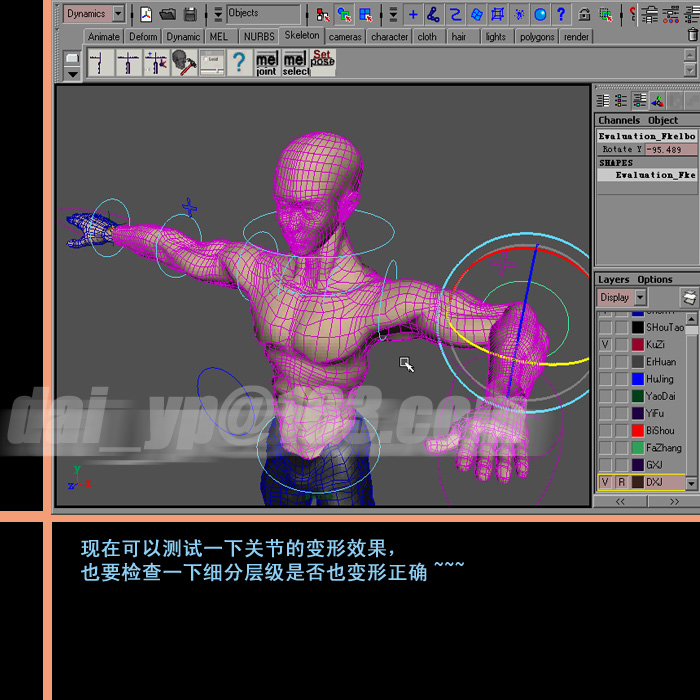Run the mel select shelf script
Screen dimensions: 700x700
295,63
